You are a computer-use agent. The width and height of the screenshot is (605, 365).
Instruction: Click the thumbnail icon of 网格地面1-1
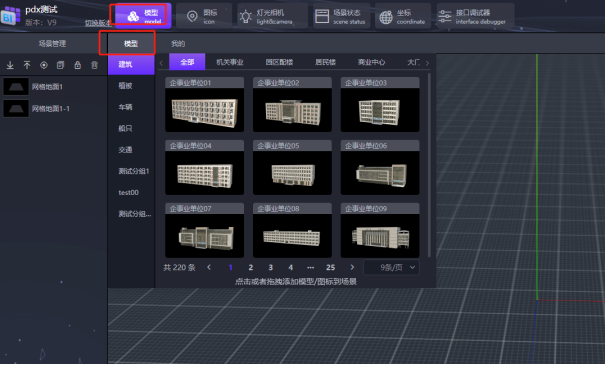click(16, 108)
